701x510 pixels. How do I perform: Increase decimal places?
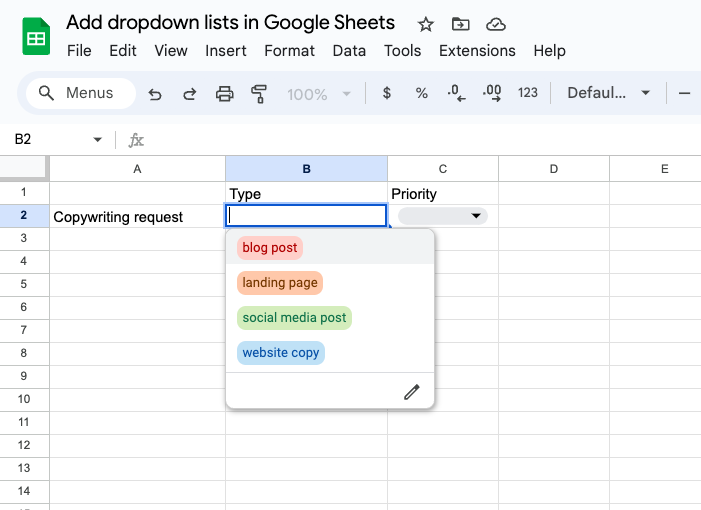pyautogui.click(x=492, y=93)
